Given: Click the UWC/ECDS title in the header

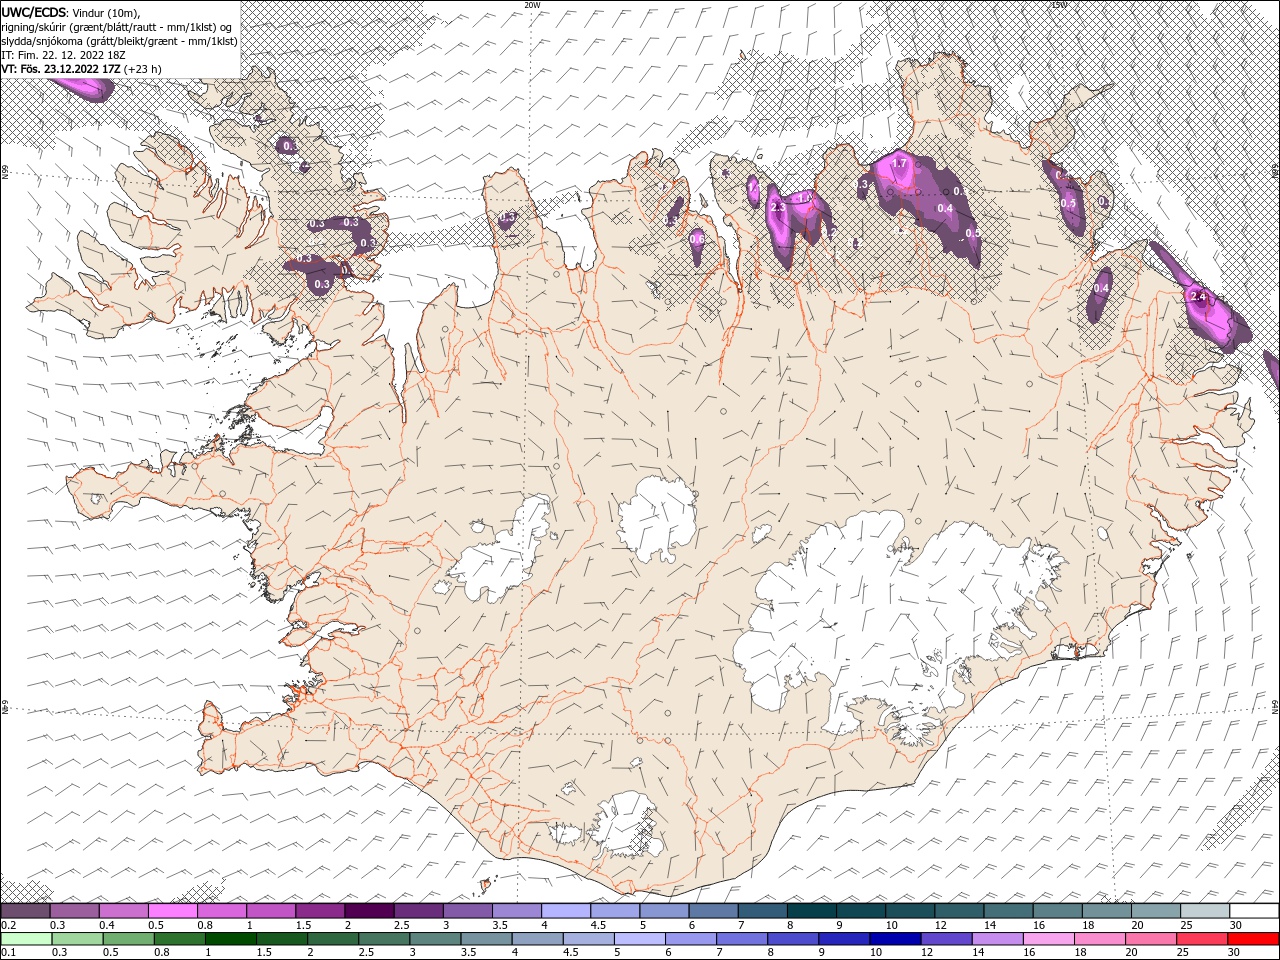Looking at the screenshot, I should coord(33,11).
